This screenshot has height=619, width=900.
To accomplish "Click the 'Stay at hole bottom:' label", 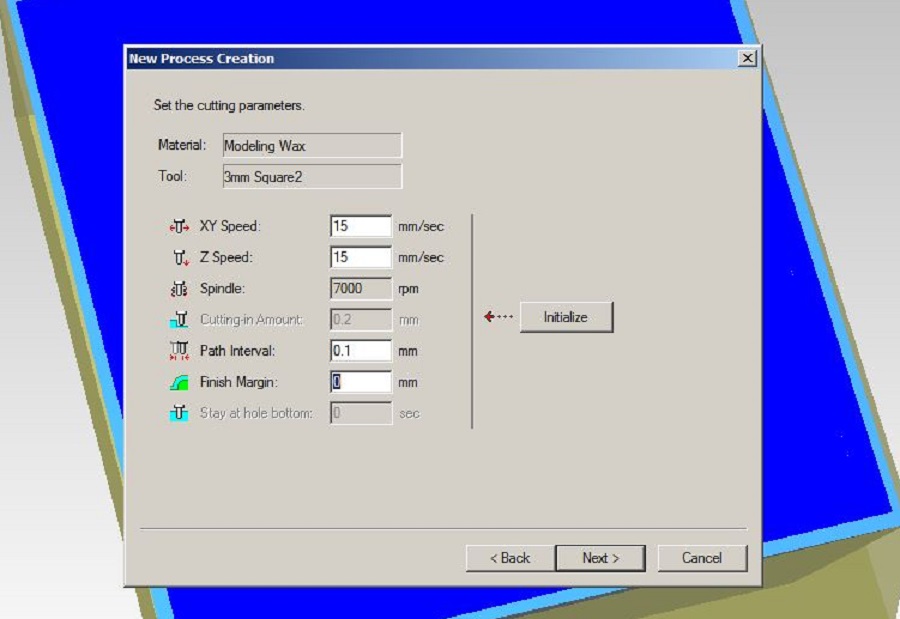I will pyautogui.click(x=256, y=413).
